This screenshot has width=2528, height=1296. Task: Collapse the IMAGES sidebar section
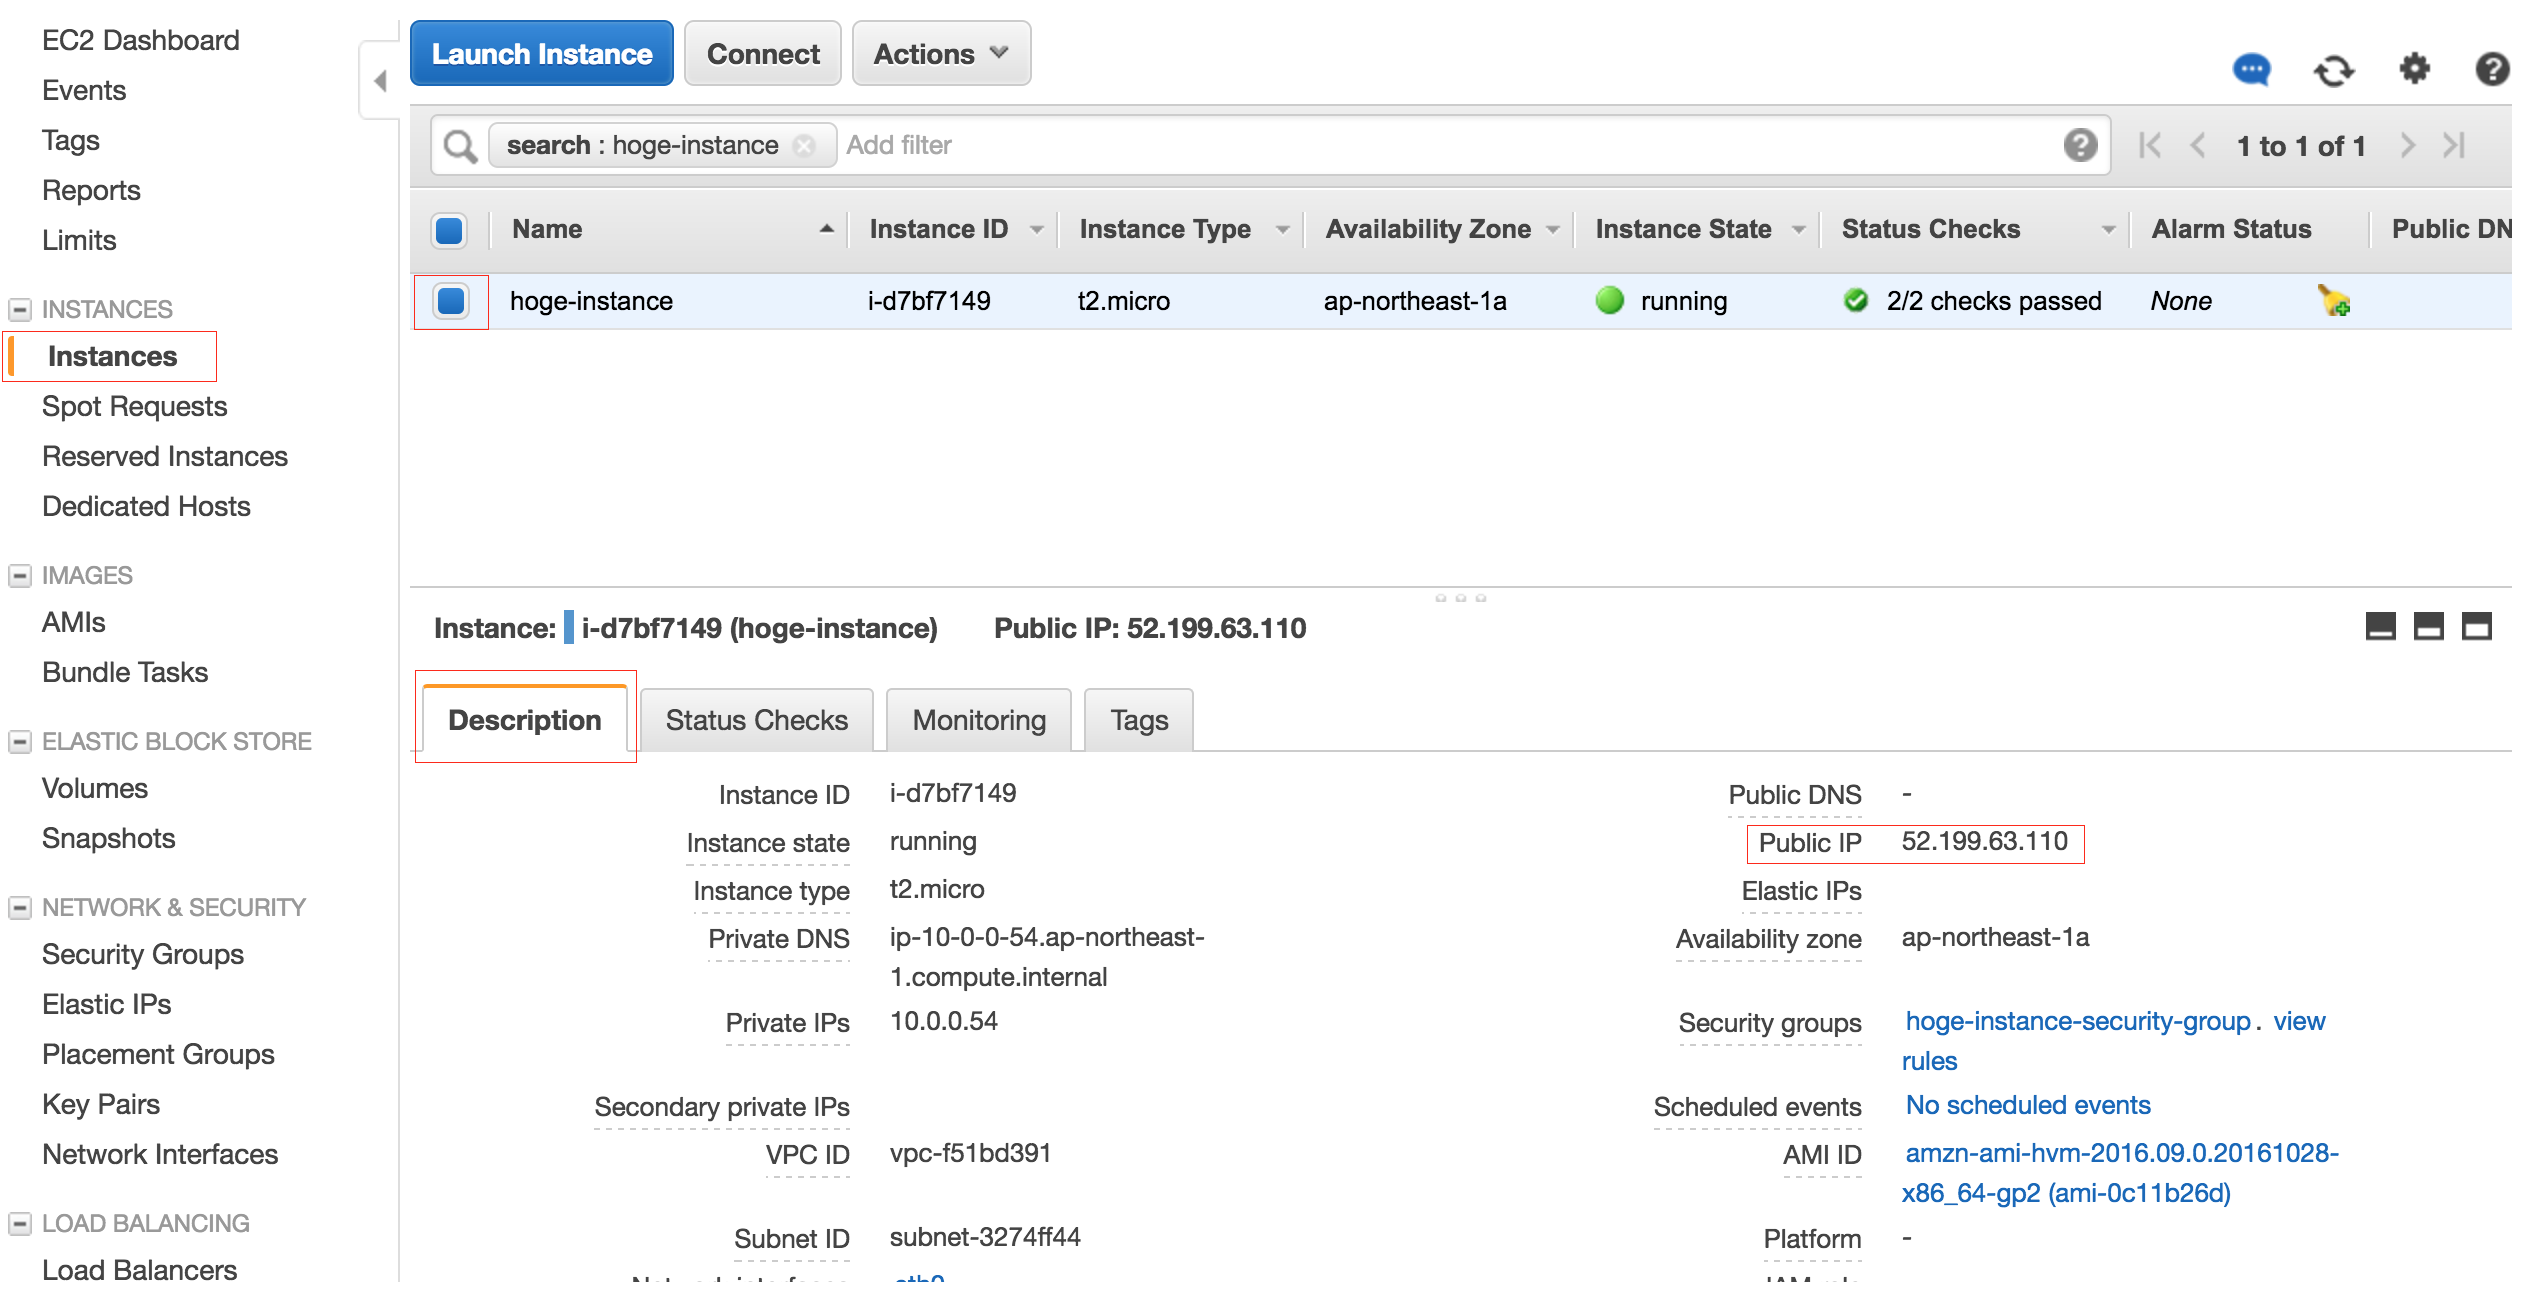pos(19,575)
